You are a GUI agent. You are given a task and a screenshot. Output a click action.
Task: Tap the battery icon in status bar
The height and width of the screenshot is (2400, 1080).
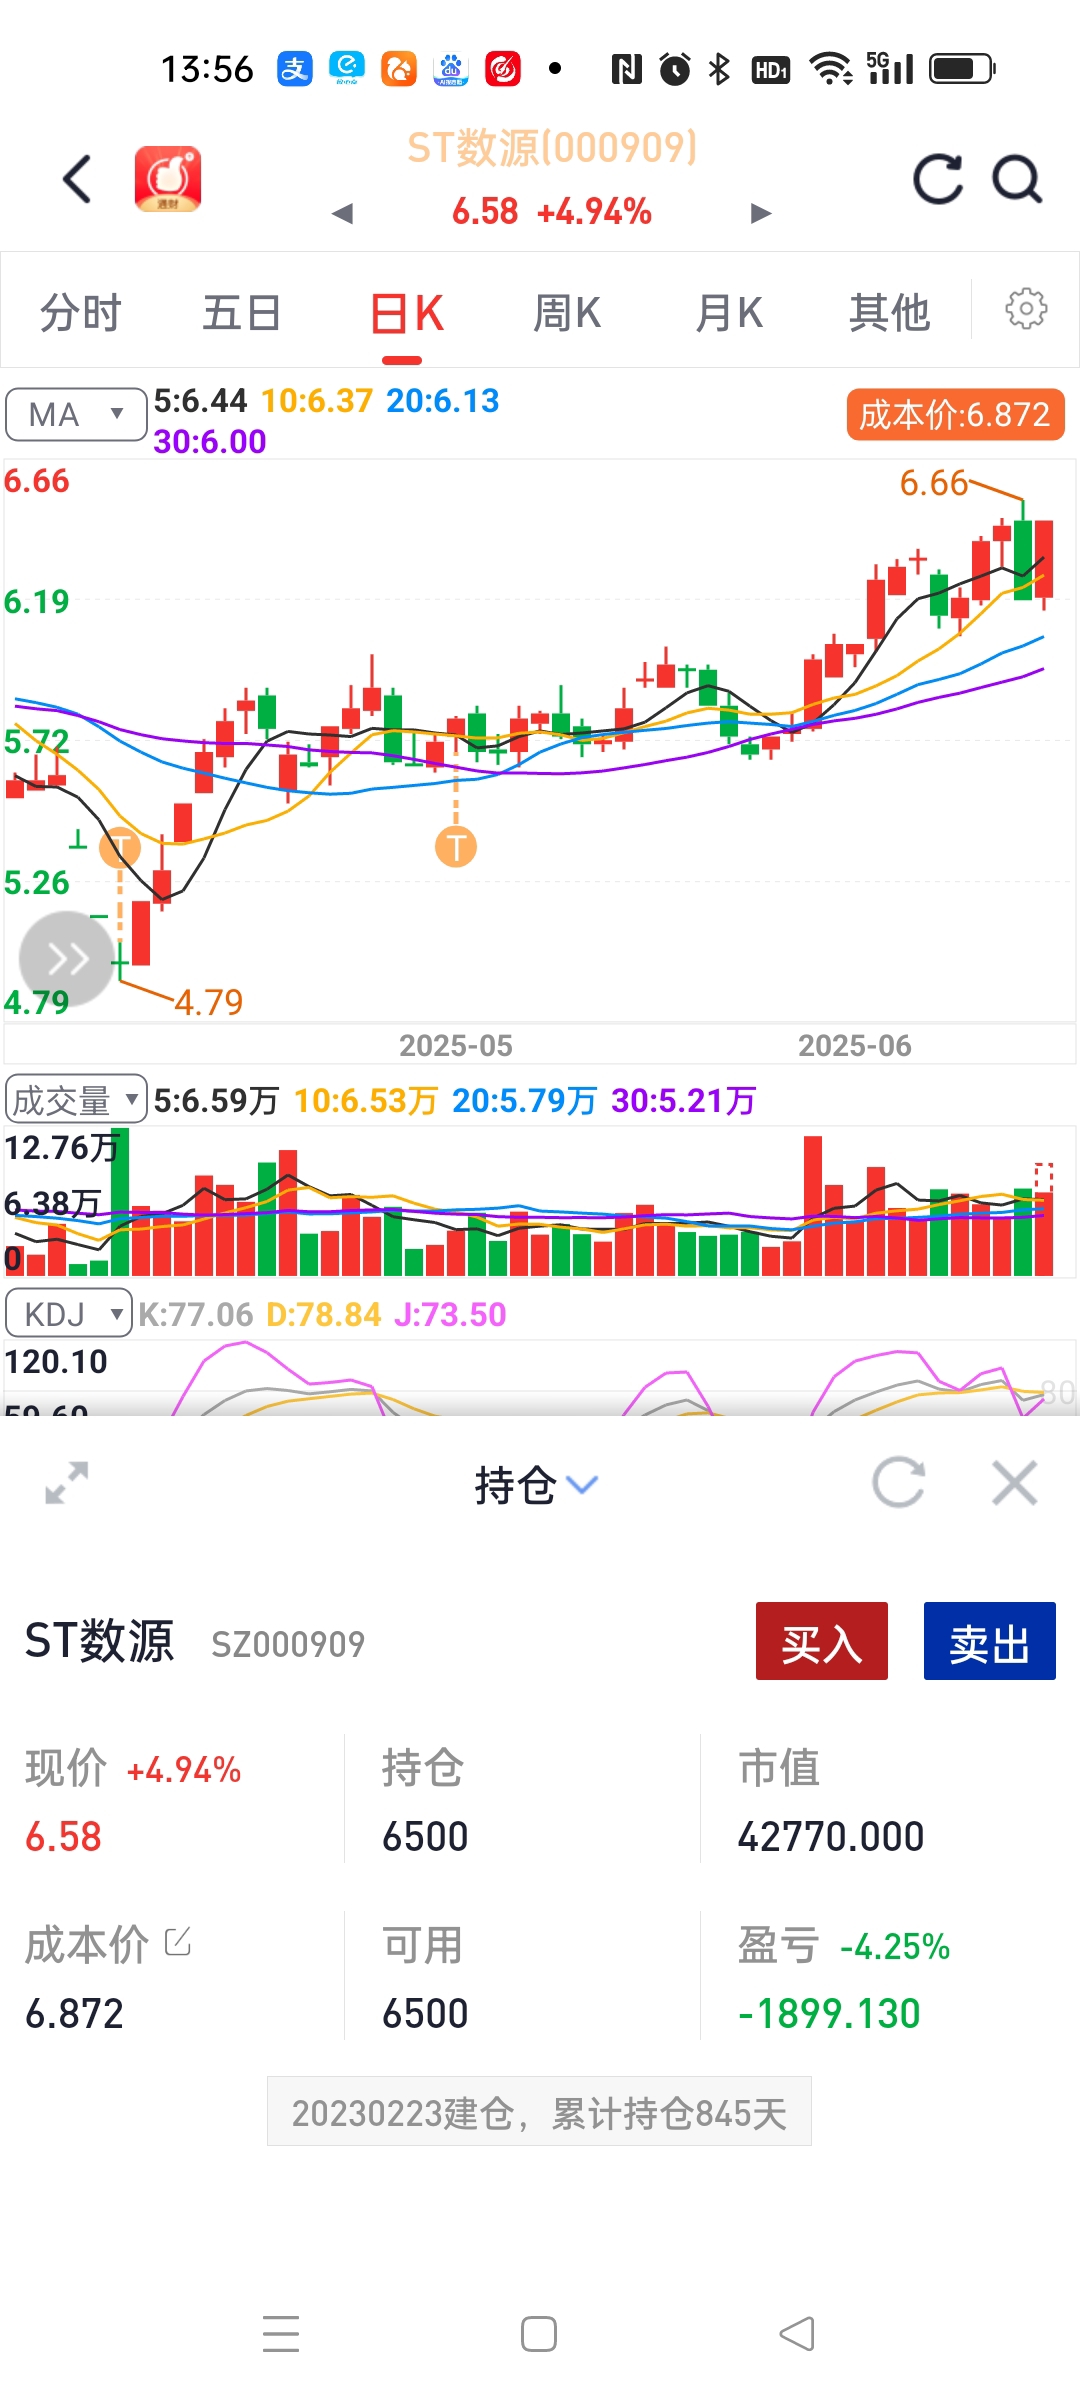962,68
